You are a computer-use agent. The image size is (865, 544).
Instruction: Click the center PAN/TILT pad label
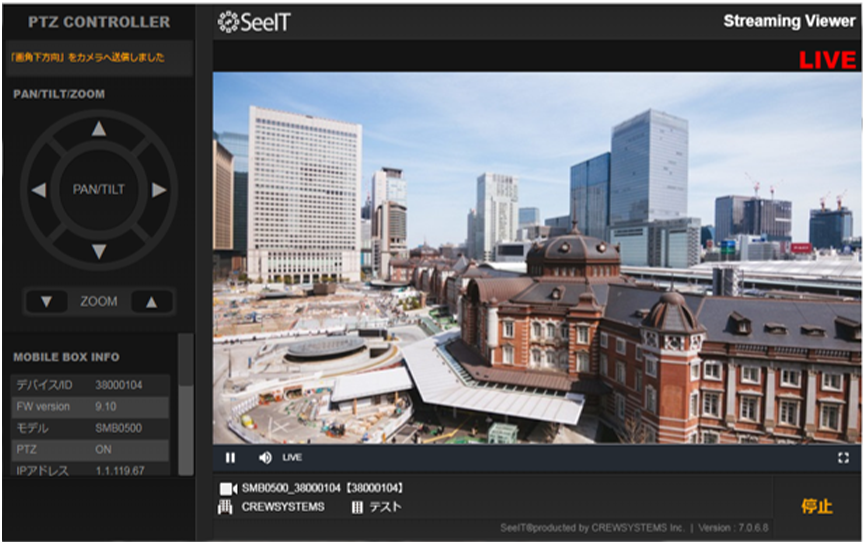(98, 189)
